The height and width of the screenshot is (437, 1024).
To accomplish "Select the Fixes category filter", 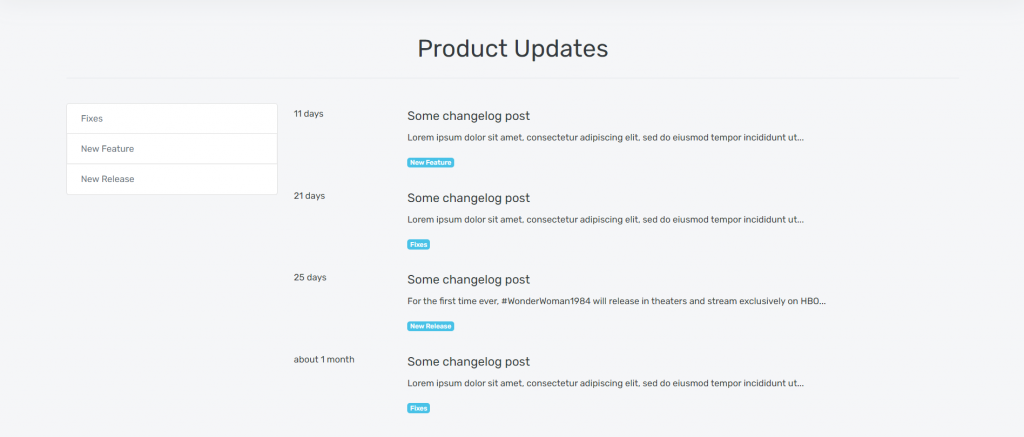I will pyautogui.click(x=172, y=119).
